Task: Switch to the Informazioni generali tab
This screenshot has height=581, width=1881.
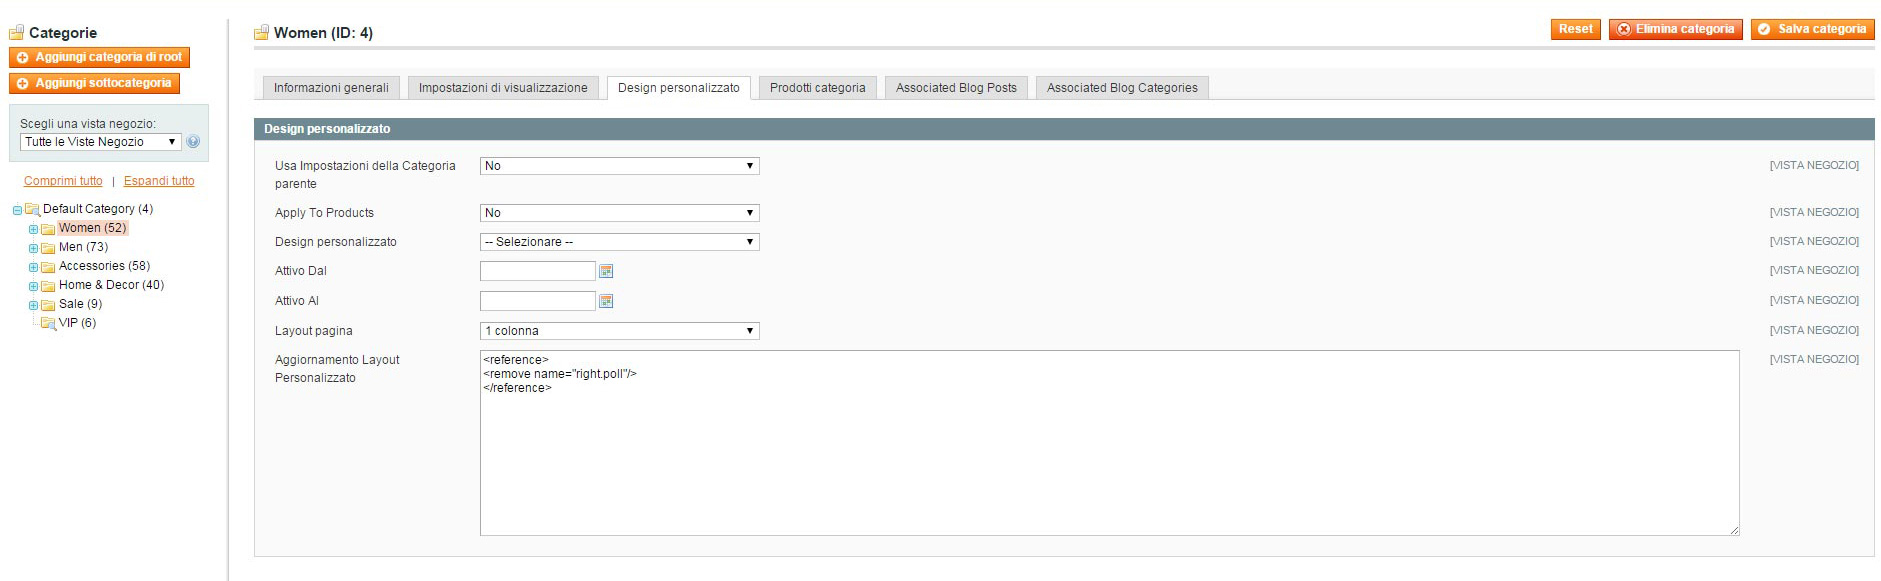Action: click(331, 88)
